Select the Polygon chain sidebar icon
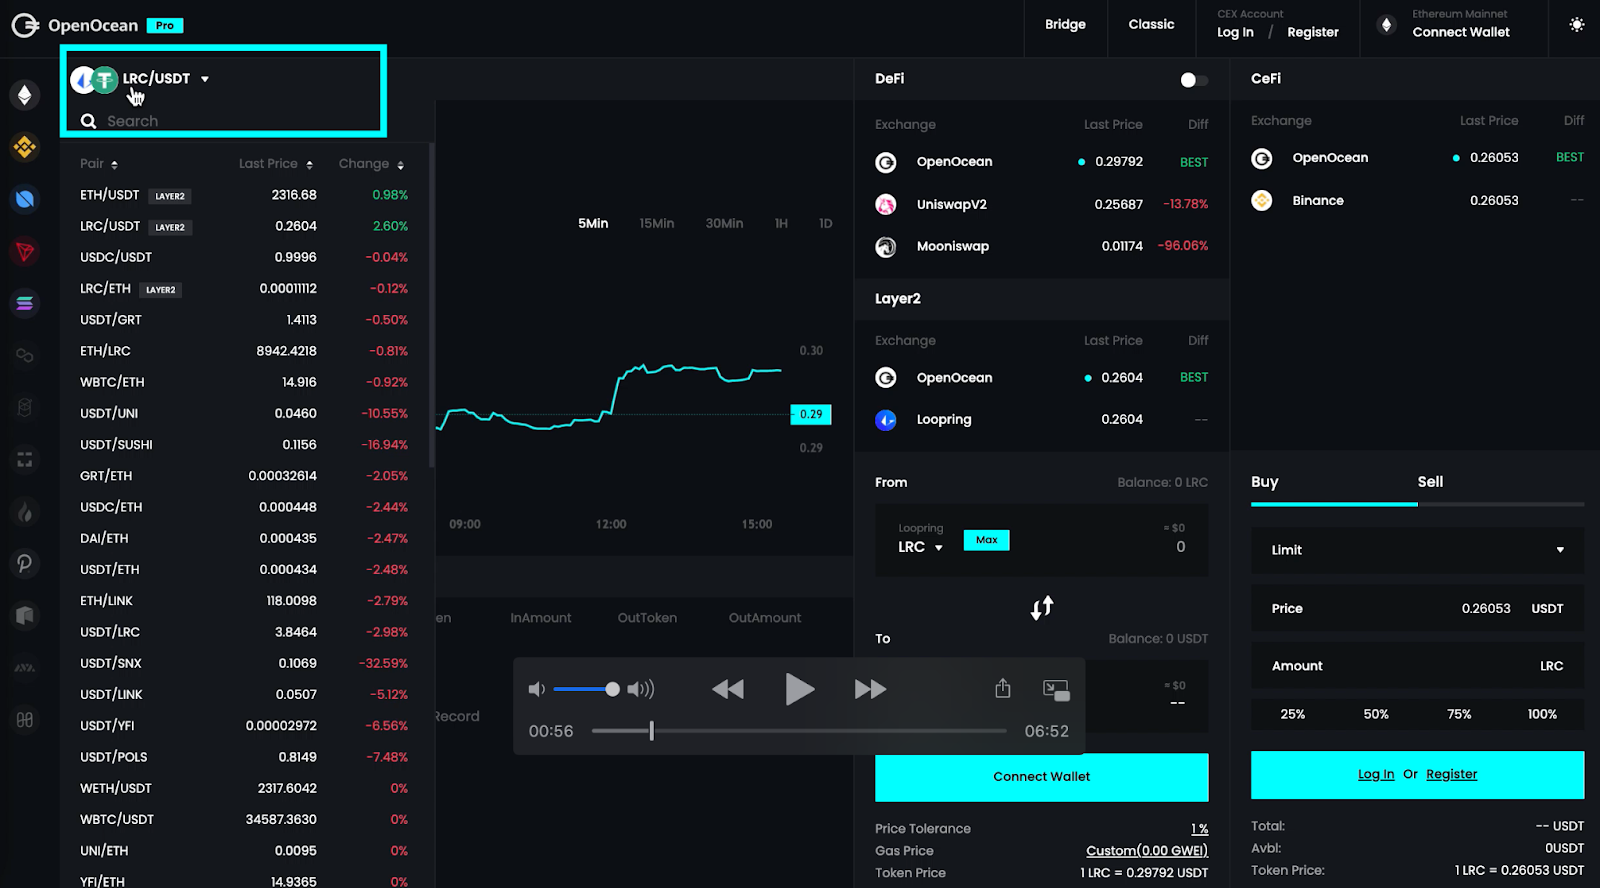 point(25,355)
